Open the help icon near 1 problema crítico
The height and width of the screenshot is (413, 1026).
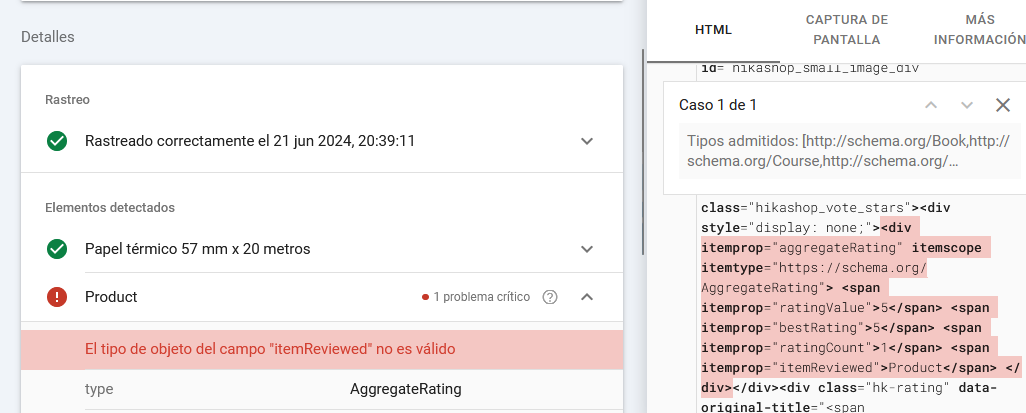[x=549, y=297]
